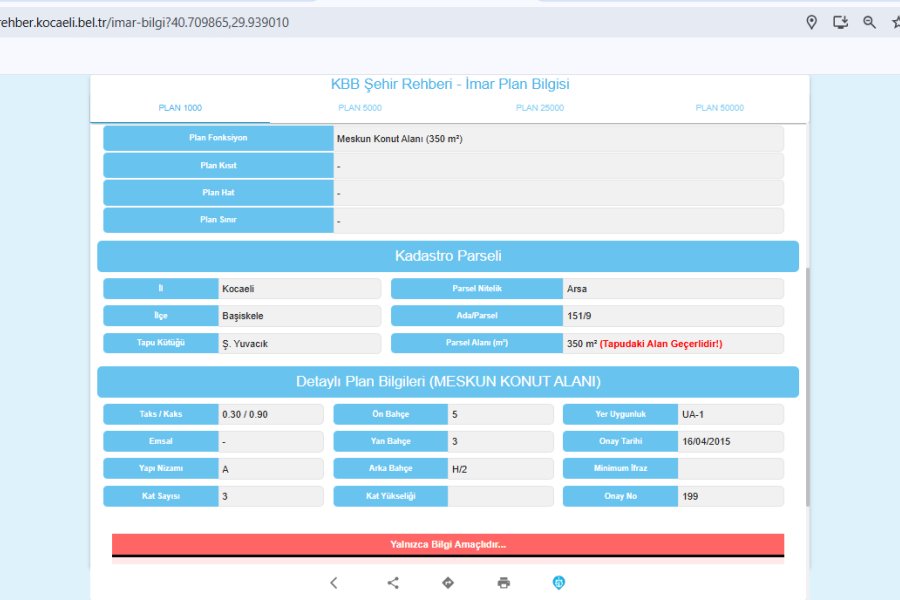The height and width of the screenshot is (600, 900).
Task: Click the Detaylı Plan Bilgileri section header
Action: pyautogui.click(x=448, y=382)
